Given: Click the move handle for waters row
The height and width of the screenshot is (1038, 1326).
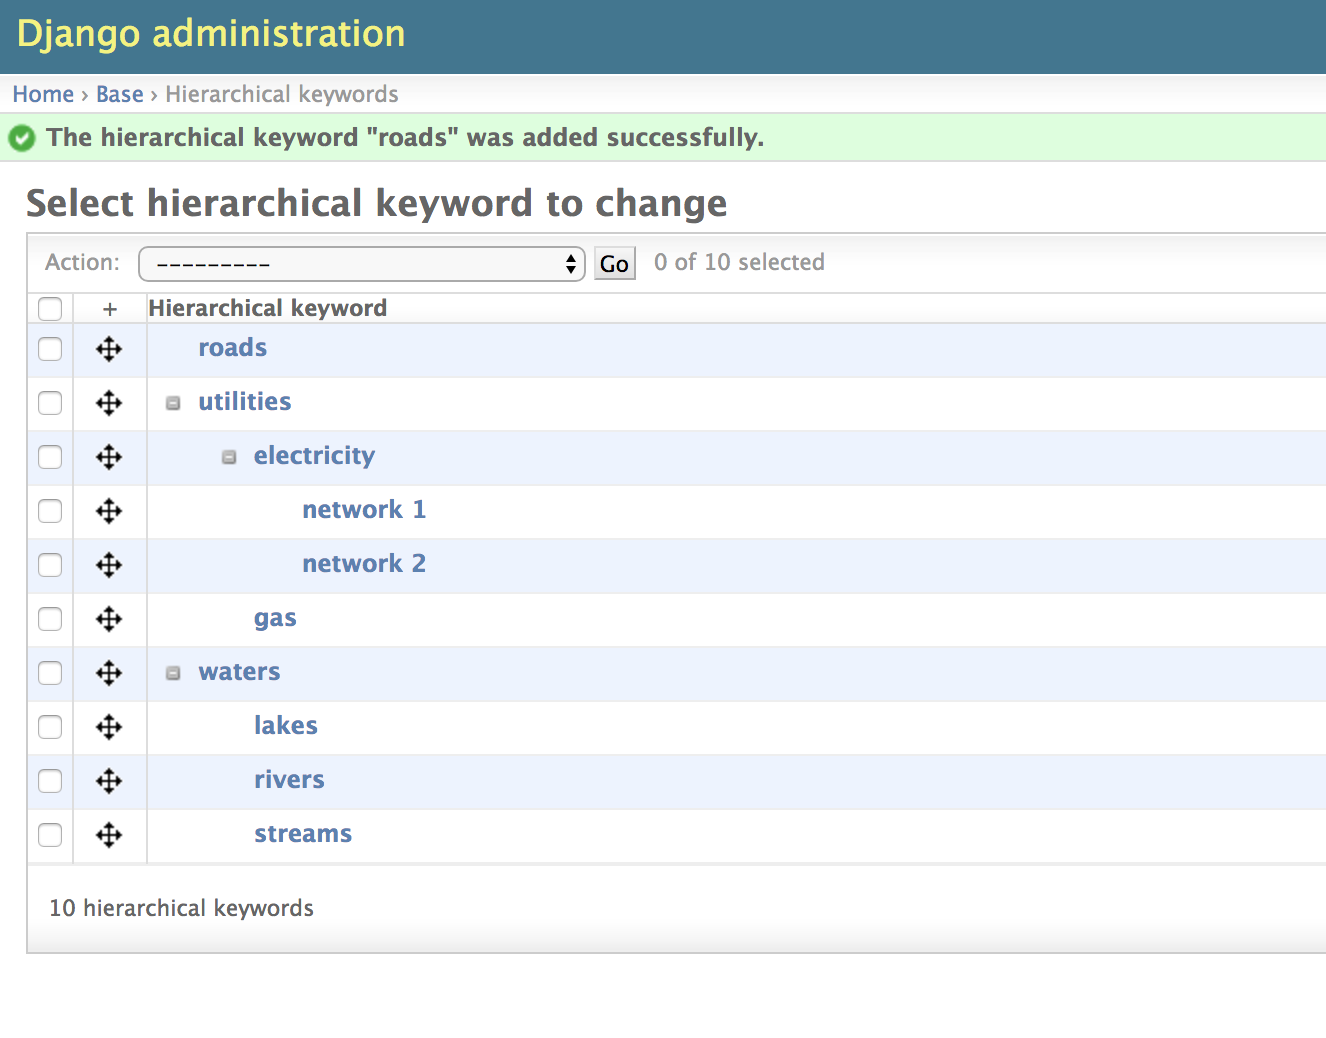Looking at the screenshot, I should [109, 673].
